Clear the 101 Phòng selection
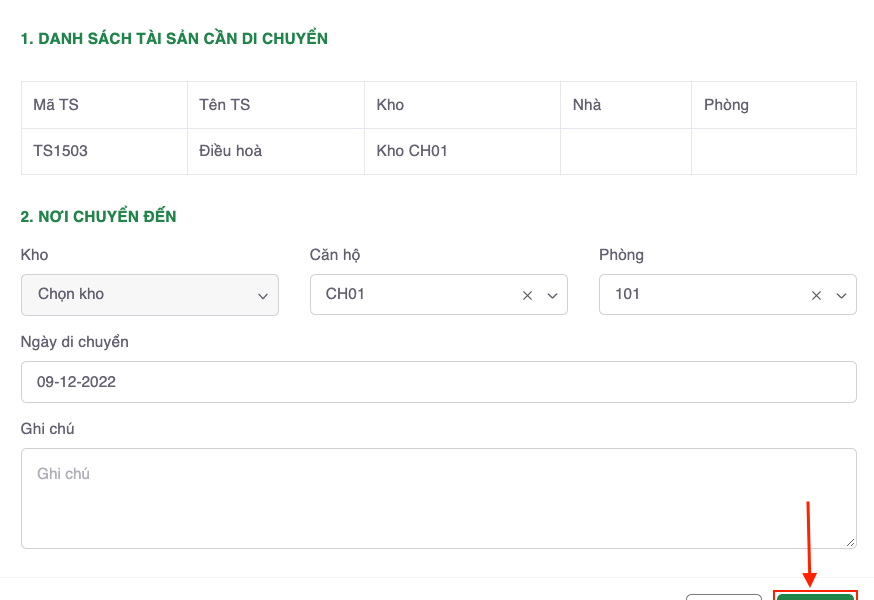Screen dimensions: 874x600 point(816,296)
